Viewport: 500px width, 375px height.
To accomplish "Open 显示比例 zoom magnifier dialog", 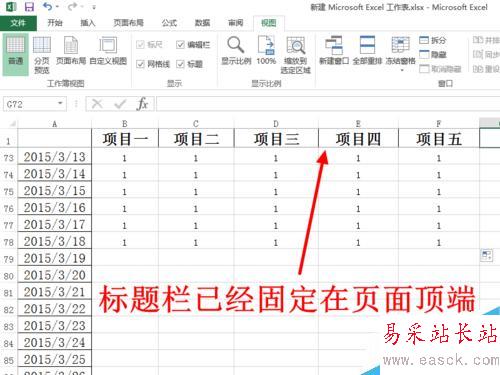I will [236, 50].
